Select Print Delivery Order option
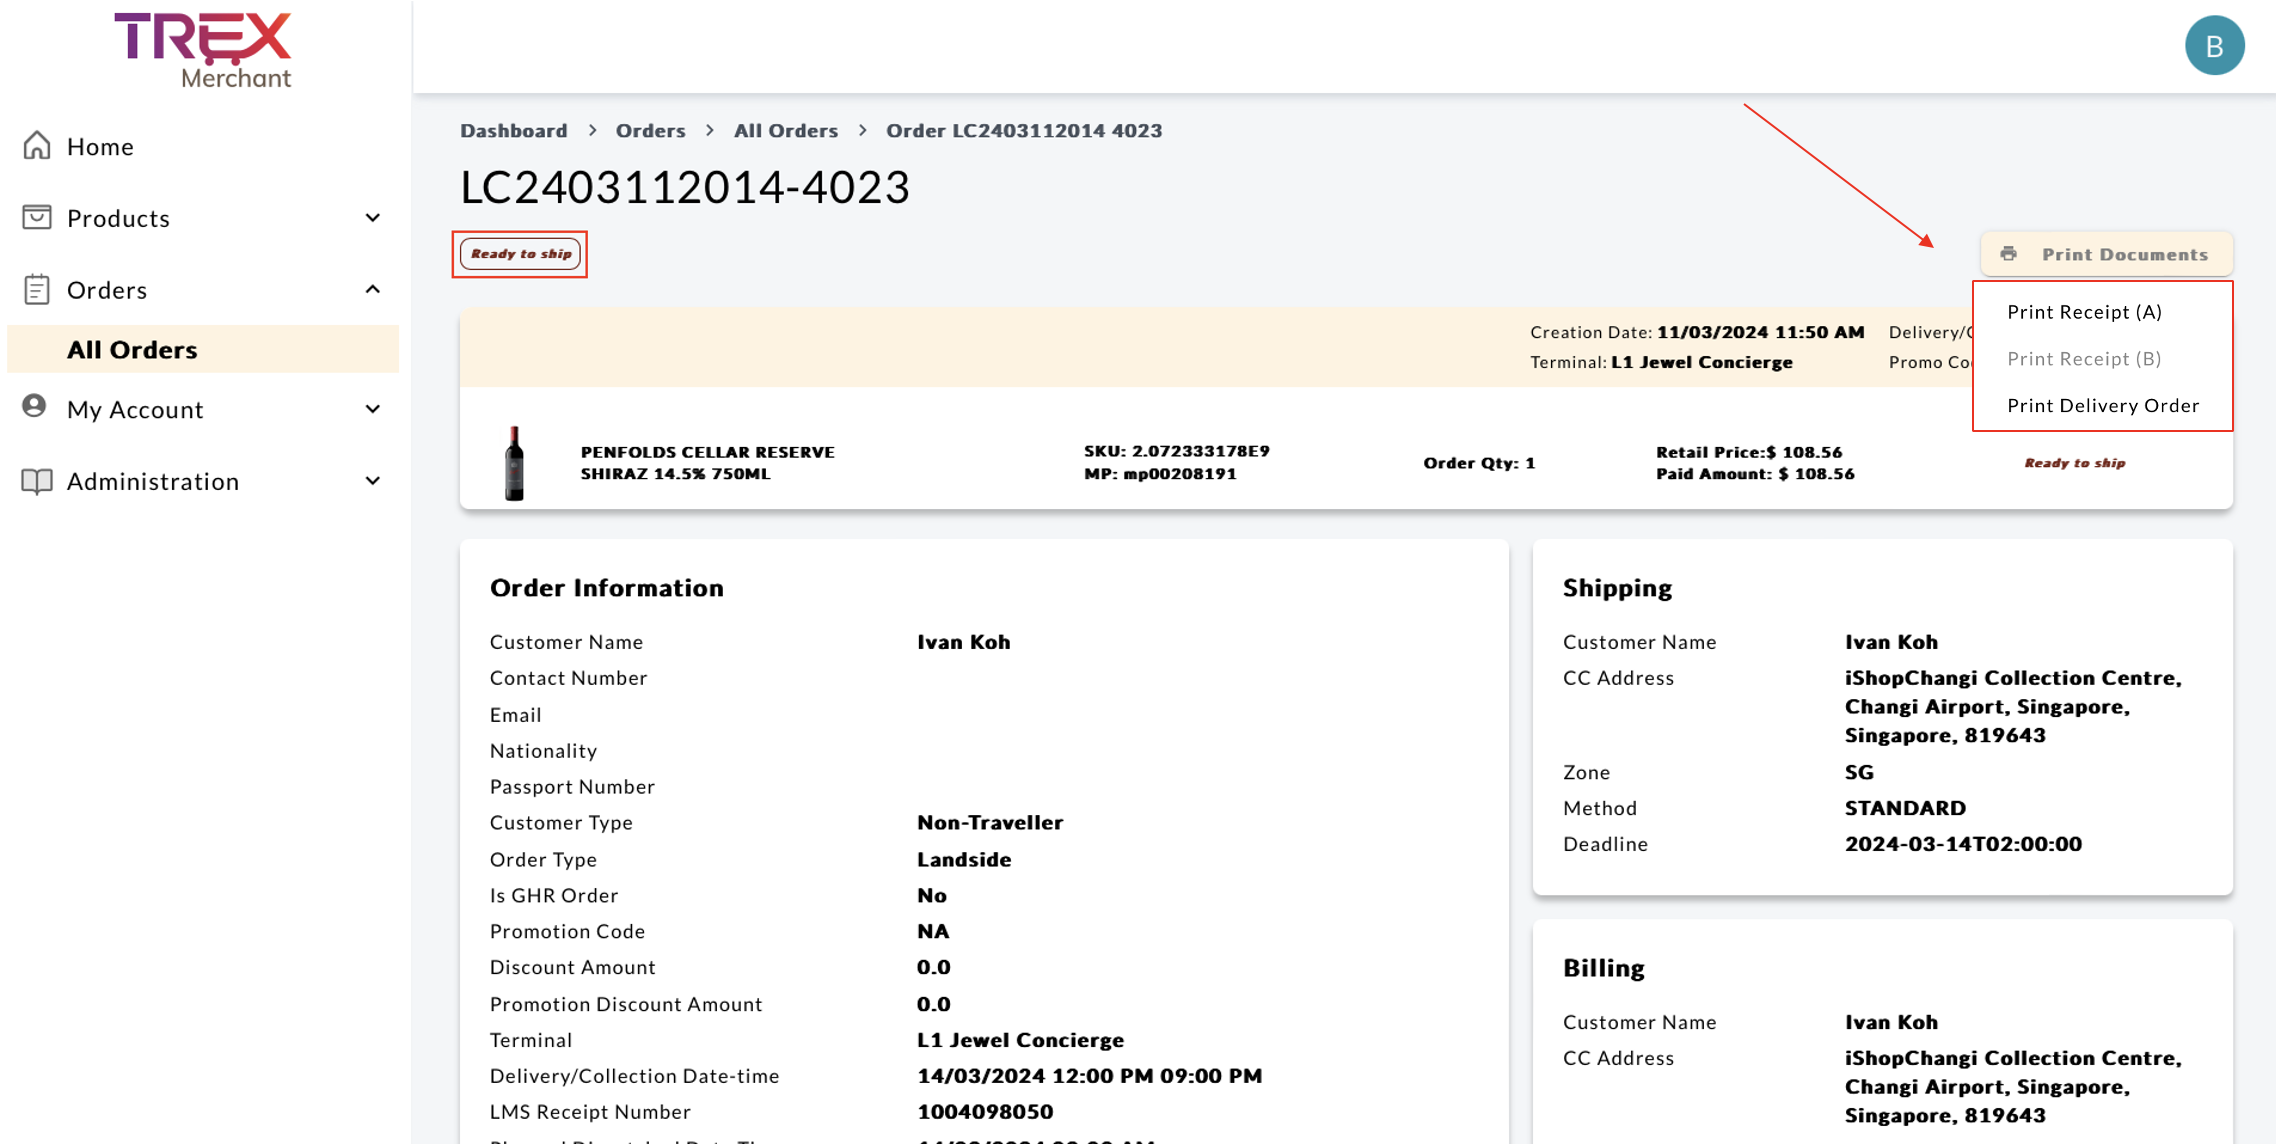 [x=2102, y=405]
